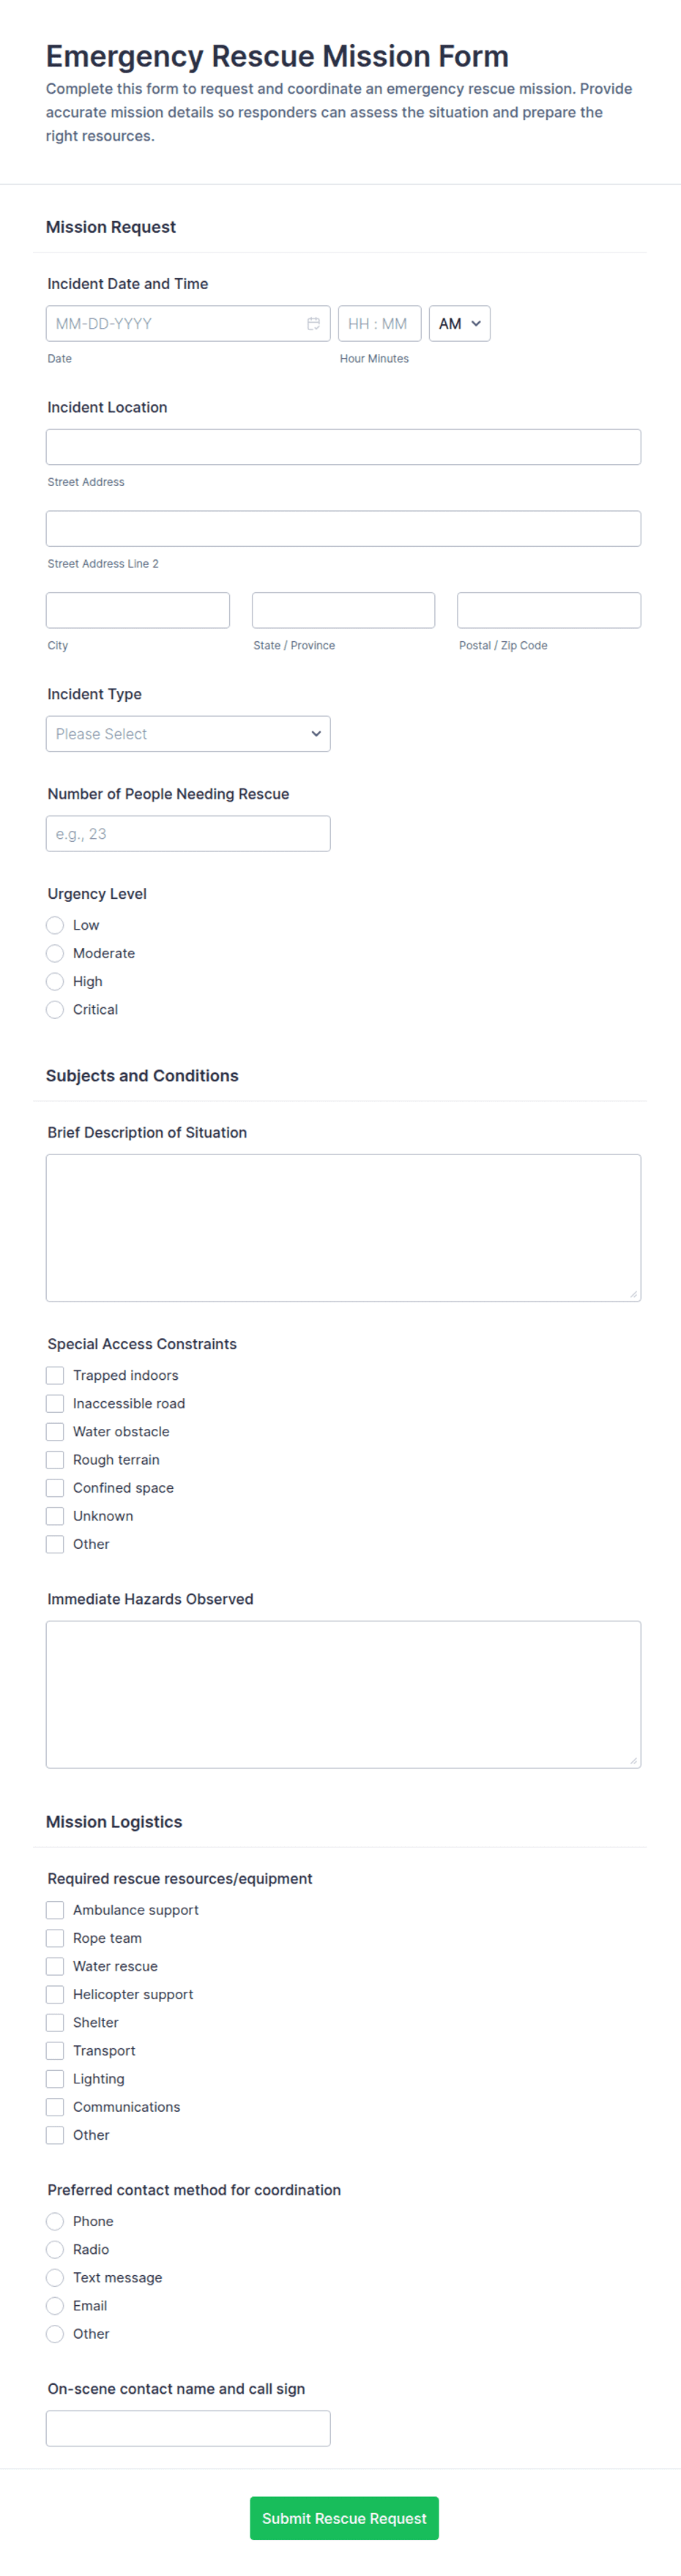Click On-scene contact name and call sign field
681x2576 pixels.
tap(188, 2429)
